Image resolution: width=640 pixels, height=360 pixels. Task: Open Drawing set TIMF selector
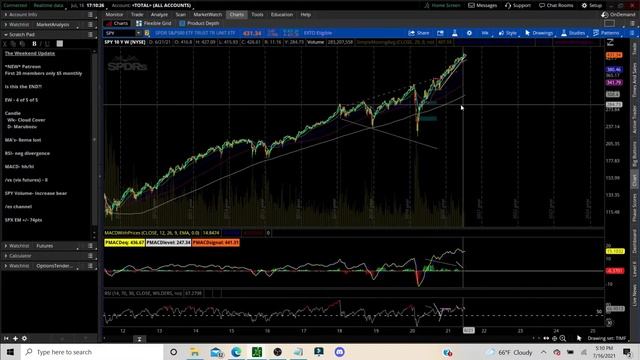[607, 338]
